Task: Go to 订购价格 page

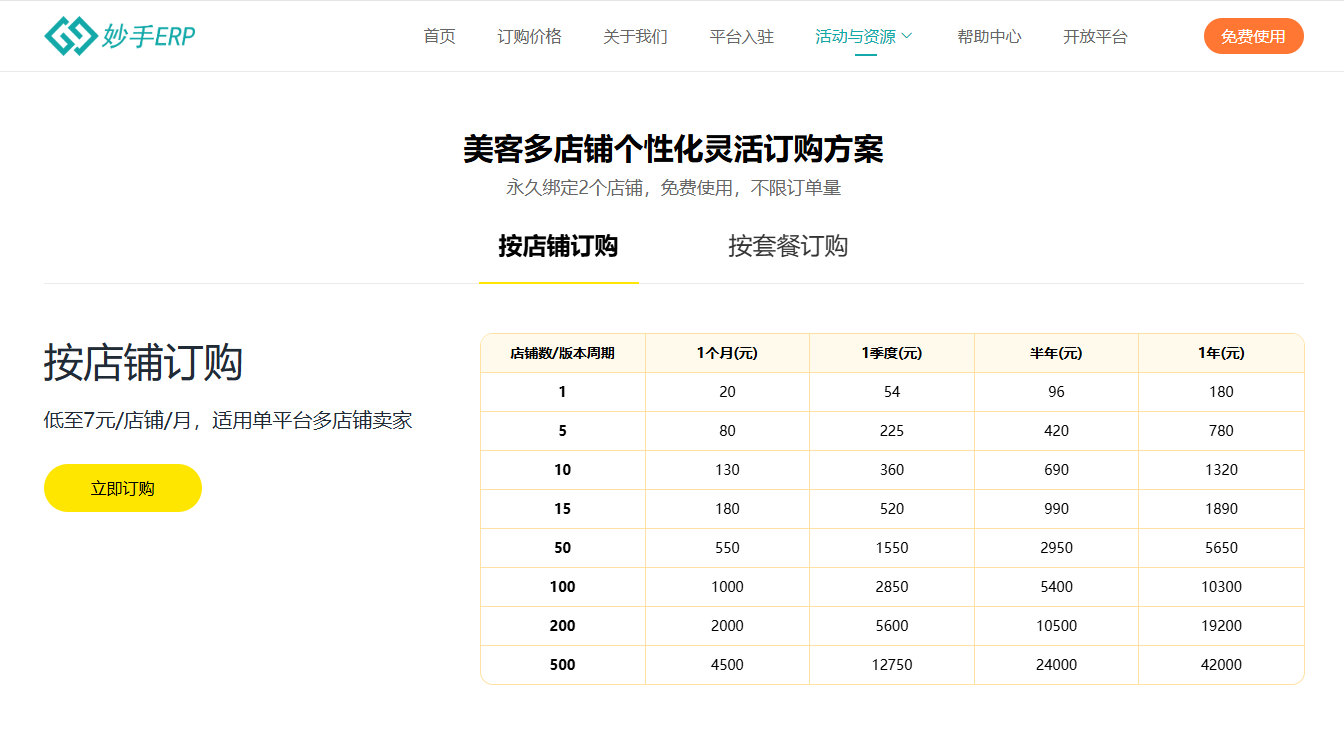Action: 530,36
